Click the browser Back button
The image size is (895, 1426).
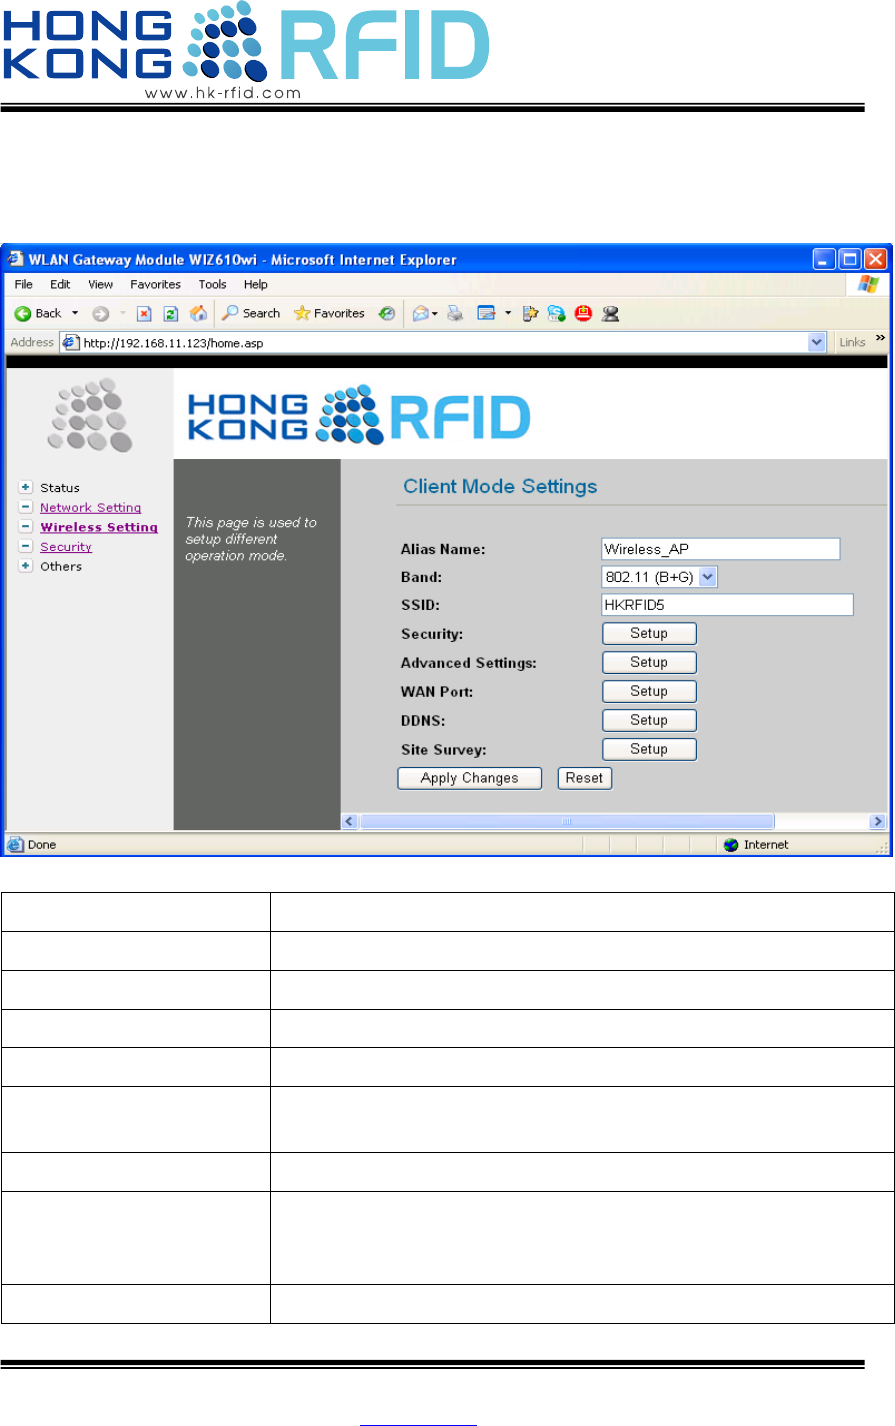[x=38, y=313]
